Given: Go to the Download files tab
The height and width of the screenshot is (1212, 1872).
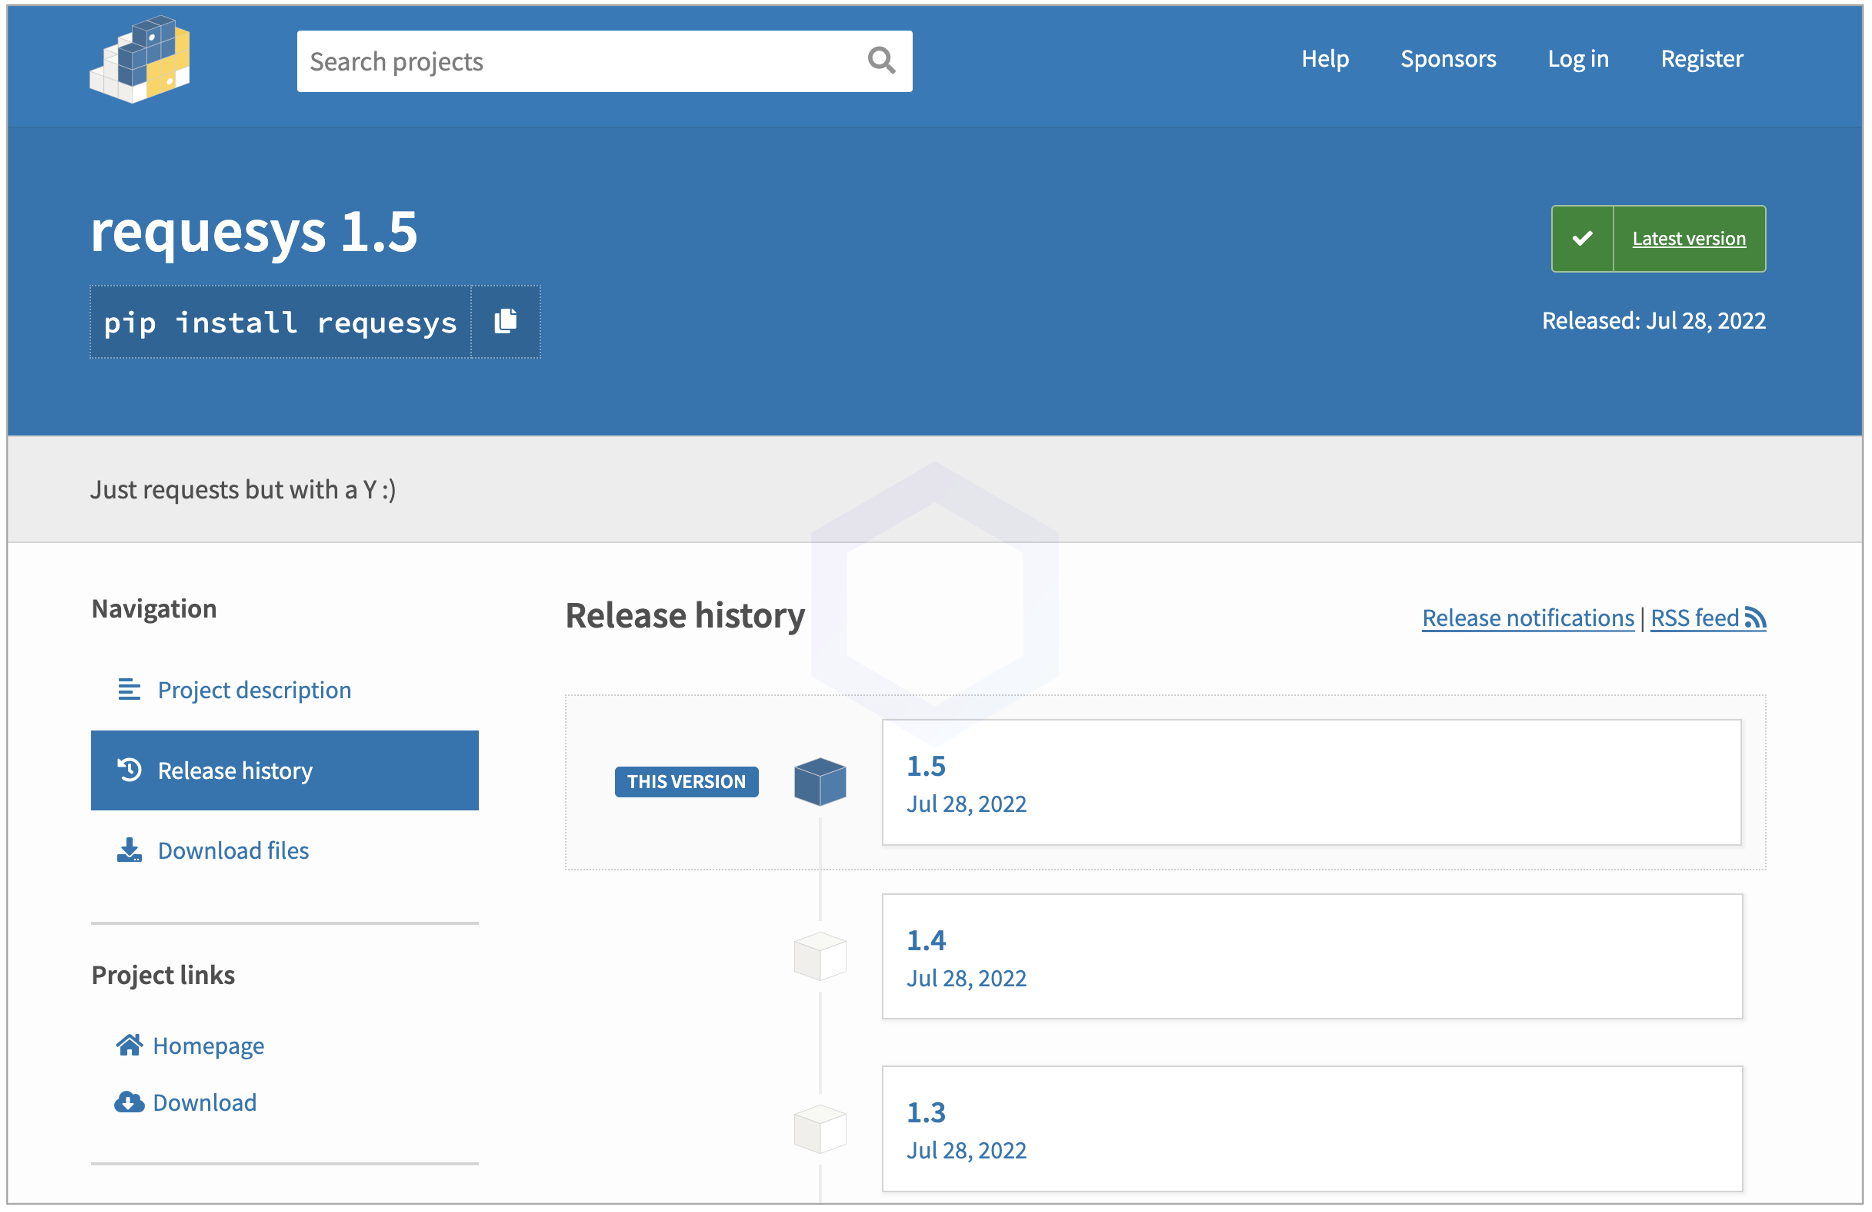Looking at the screenshot, I should click(233, 851).
